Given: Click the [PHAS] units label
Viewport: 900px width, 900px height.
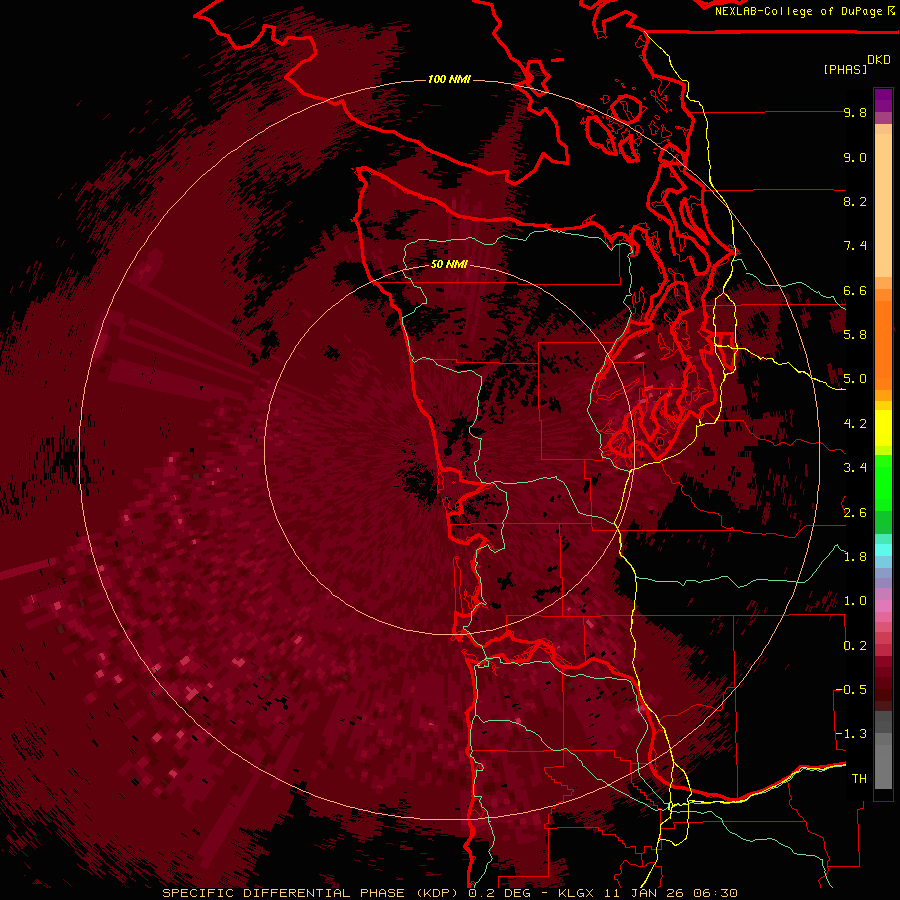Looking at the screenshot, I should (845, 69).
